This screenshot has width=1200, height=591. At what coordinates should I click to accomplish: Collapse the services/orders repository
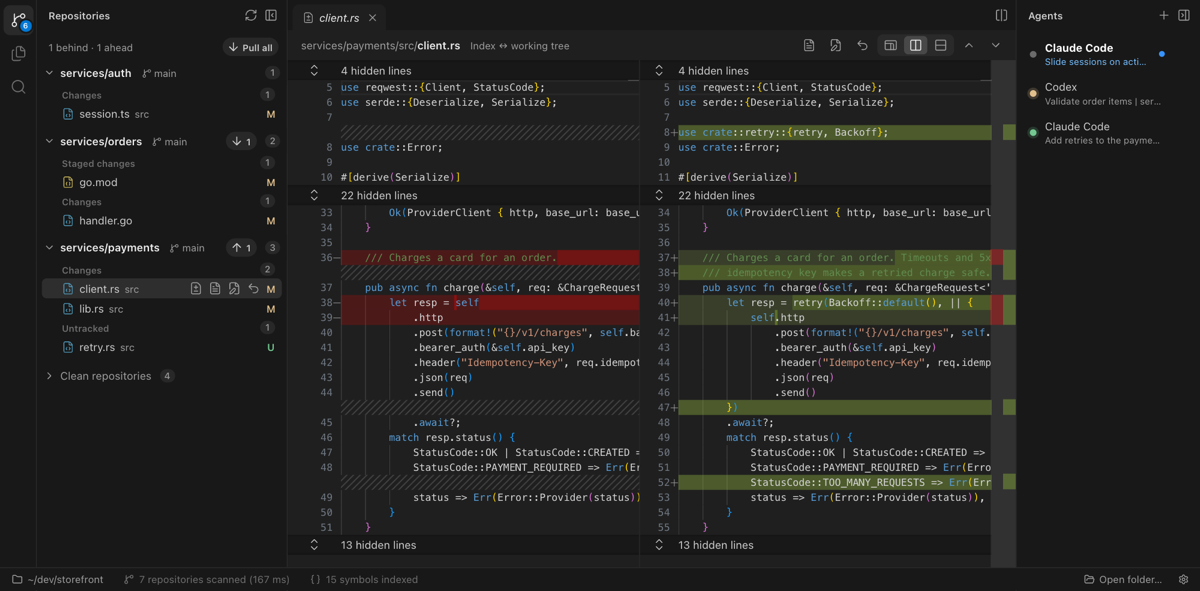pos(49,142)
